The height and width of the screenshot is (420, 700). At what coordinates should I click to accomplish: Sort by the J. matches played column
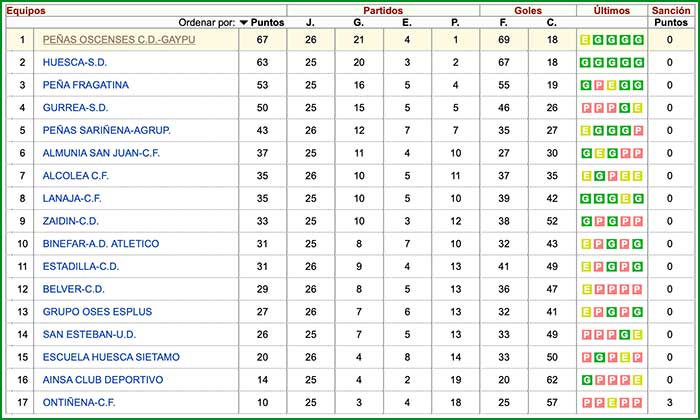pos(310,21)
